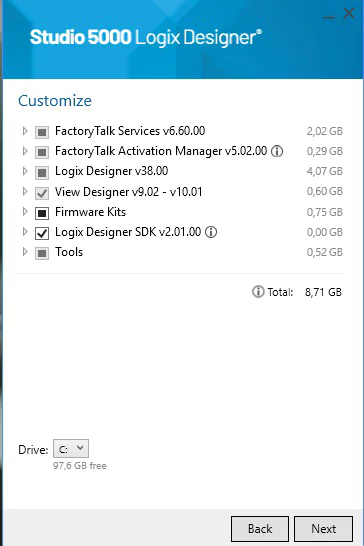This screenshot has height=546, width=364.
Task: Click the 4,07 GB size value
Action: 325,171
